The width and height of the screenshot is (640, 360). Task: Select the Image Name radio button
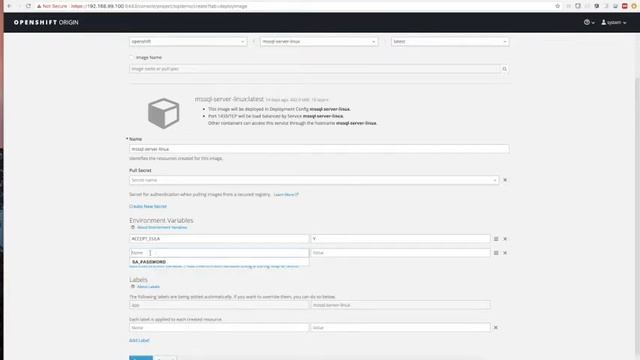point(132,58)
